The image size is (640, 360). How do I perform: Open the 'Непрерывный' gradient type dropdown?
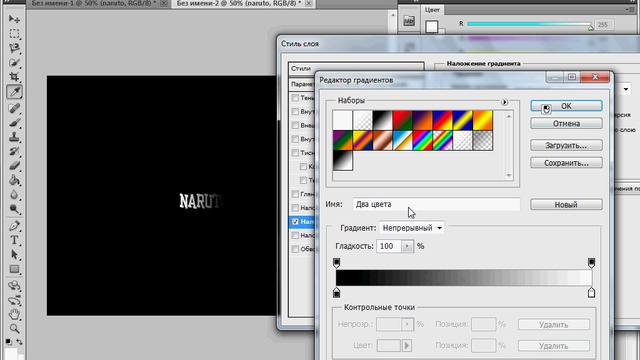tap(411, 228)
